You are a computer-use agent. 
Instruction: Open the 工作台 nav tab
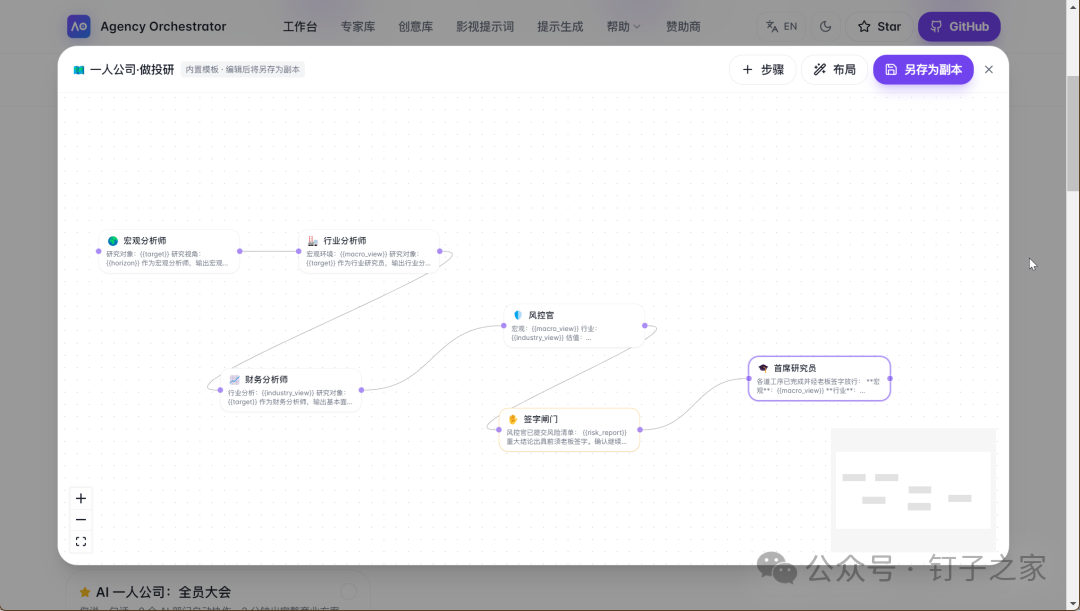tap(300, 26)
